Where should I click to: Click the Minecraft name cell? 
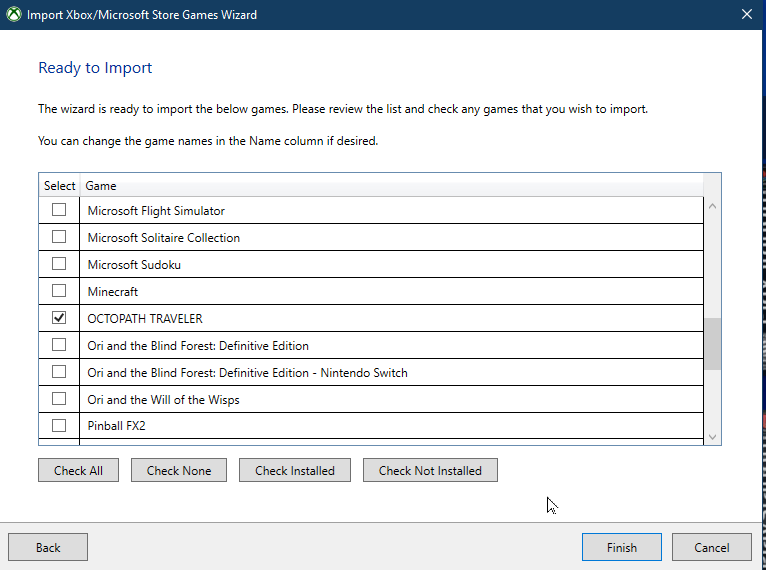pos(391,291)
